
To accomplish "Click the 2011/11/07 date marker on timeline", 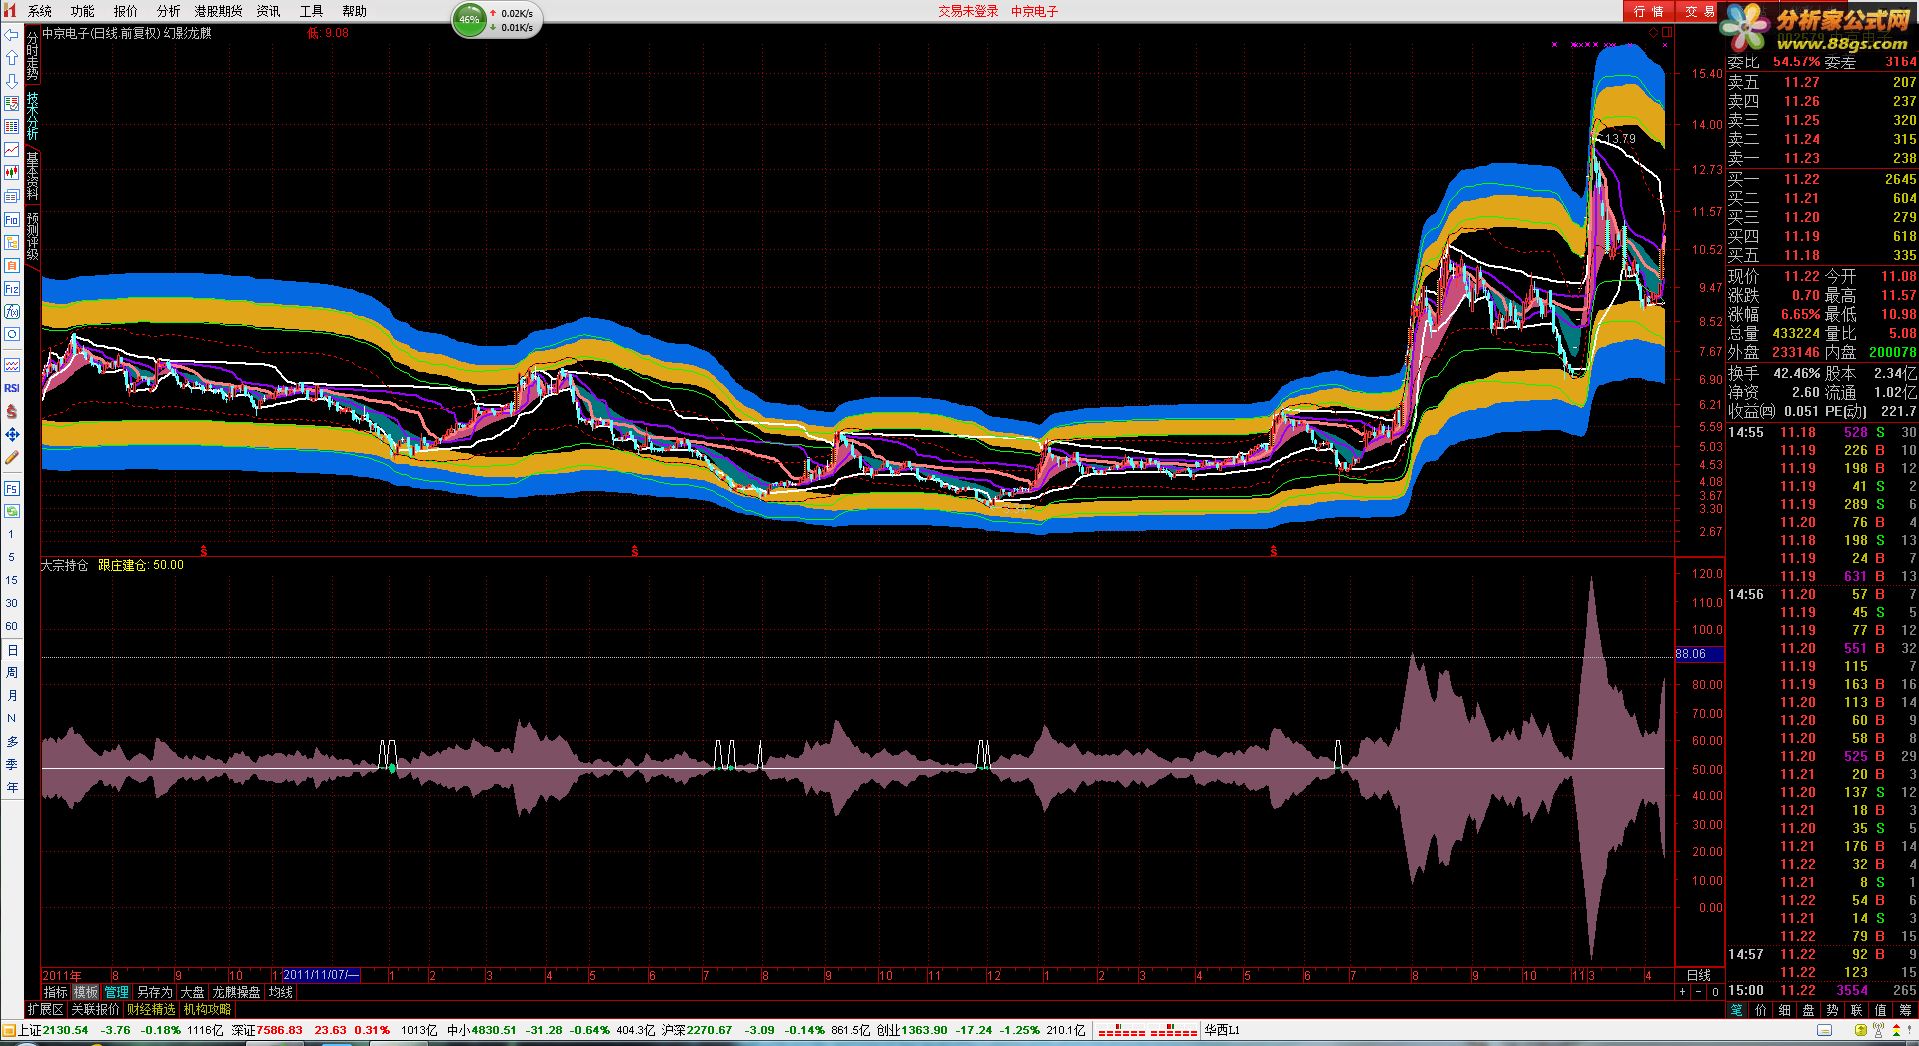I will (x=321, y=975).
